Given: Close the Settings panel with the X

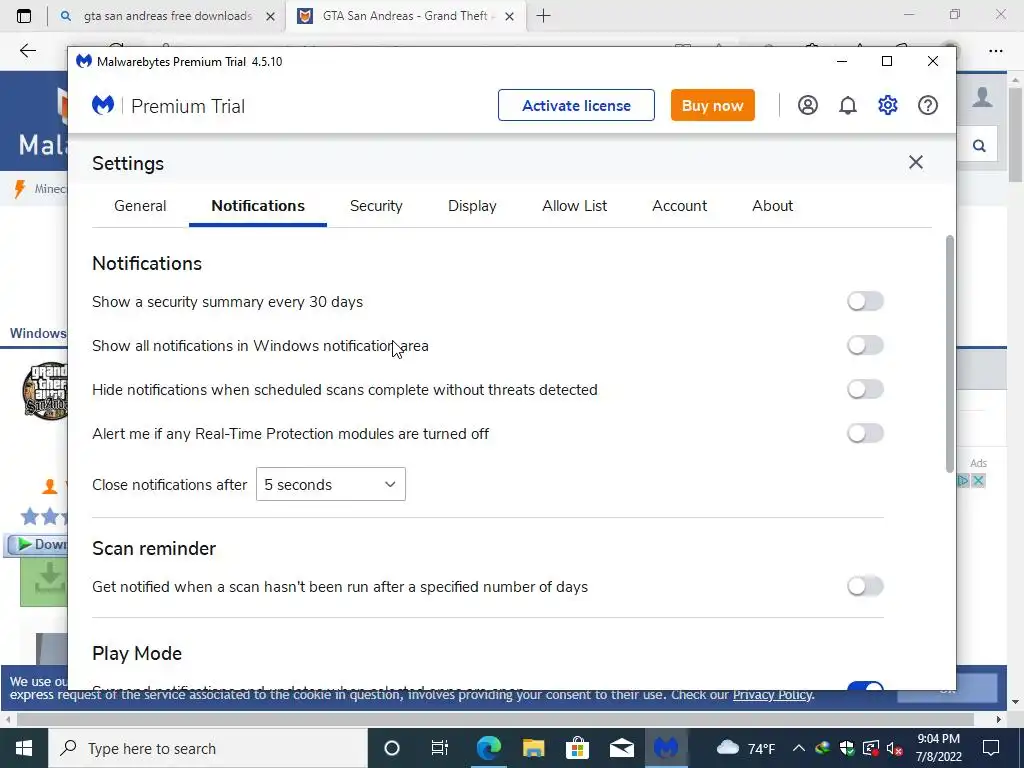Looking at the screenshot, I should [x=916, y=162].
